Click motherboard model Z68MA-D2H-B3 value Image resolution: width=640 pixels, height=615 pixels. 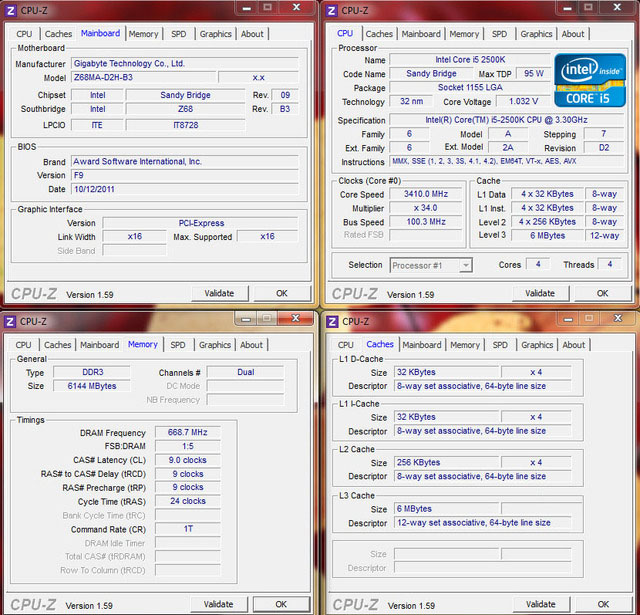144,78
